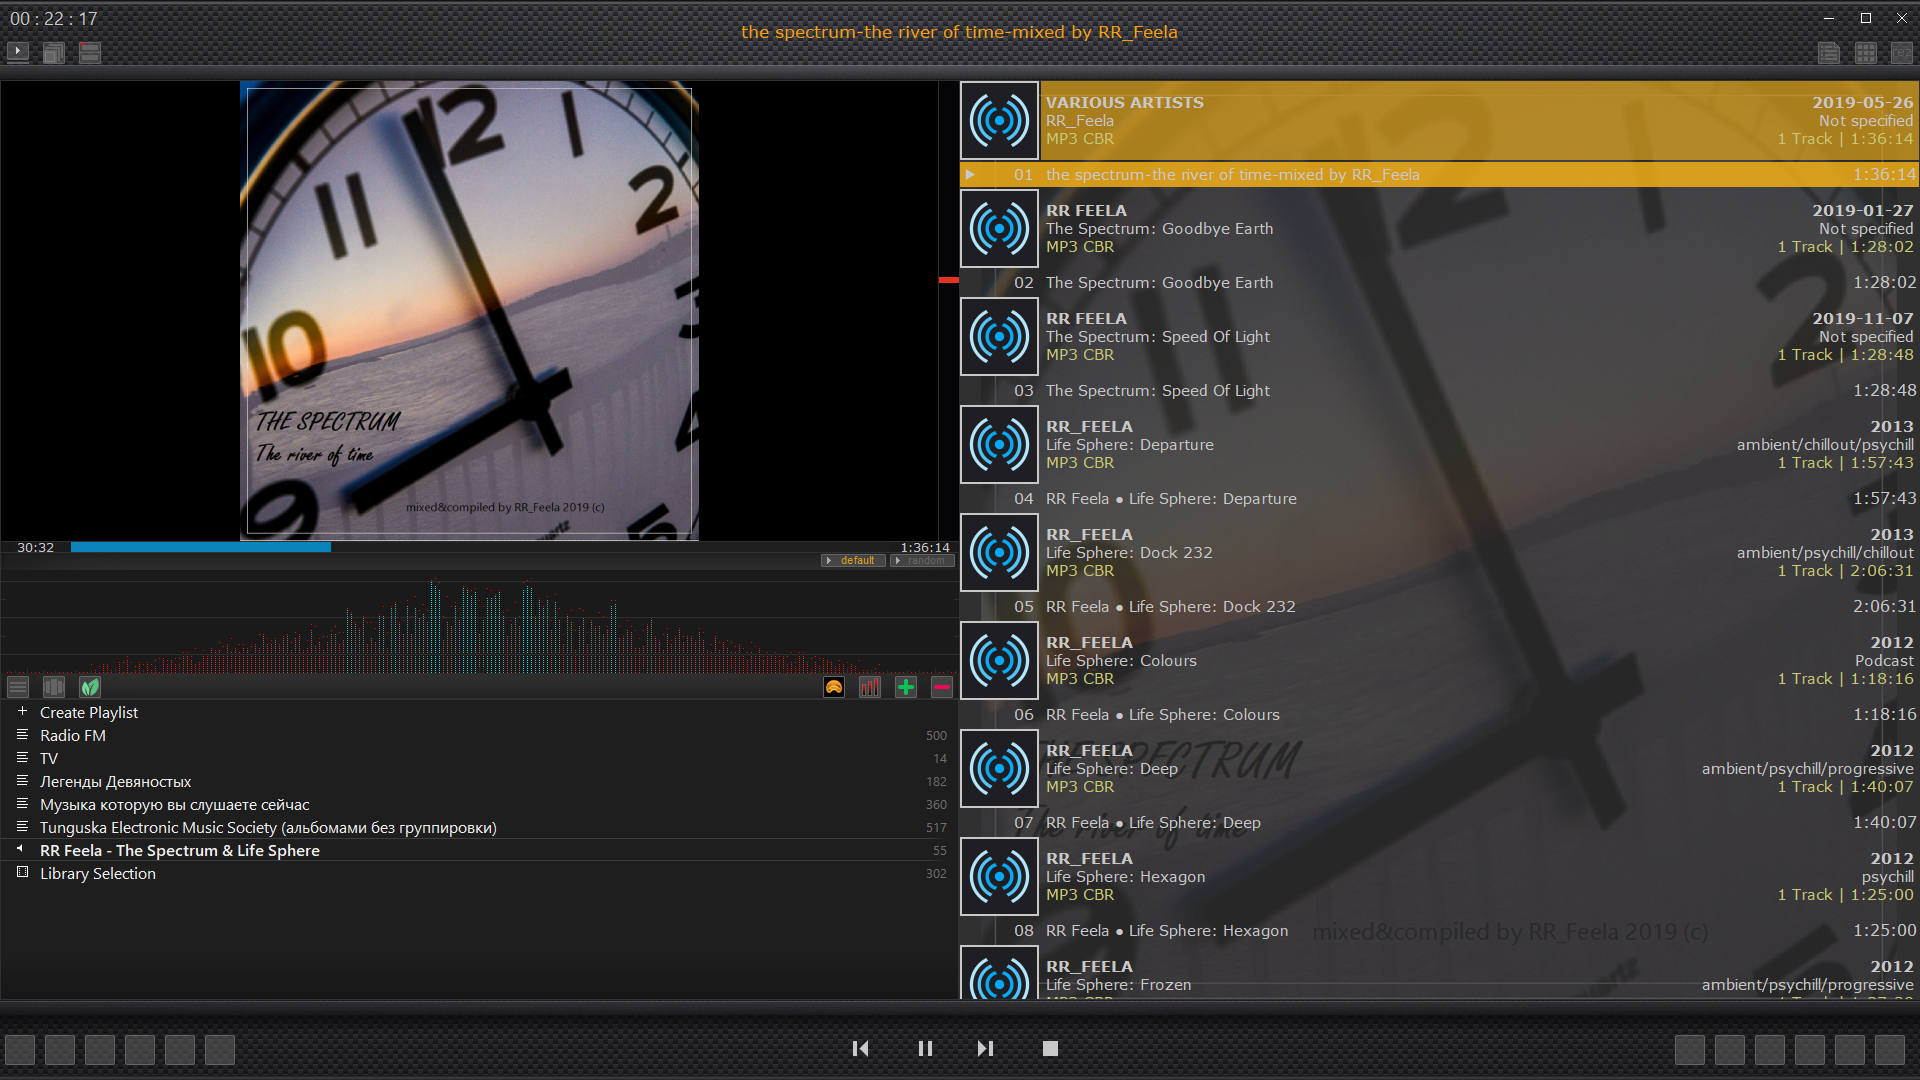Select the Radio FM playlist
1920x1080 pixels.
pyautogui.click(x=73, y=735)
